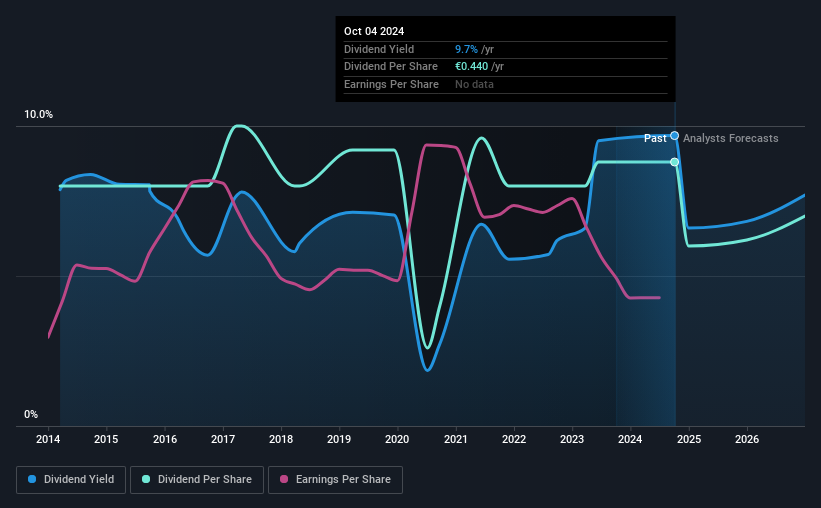Click the 'Analysts Forecasts' label

[x=730, y=138]
